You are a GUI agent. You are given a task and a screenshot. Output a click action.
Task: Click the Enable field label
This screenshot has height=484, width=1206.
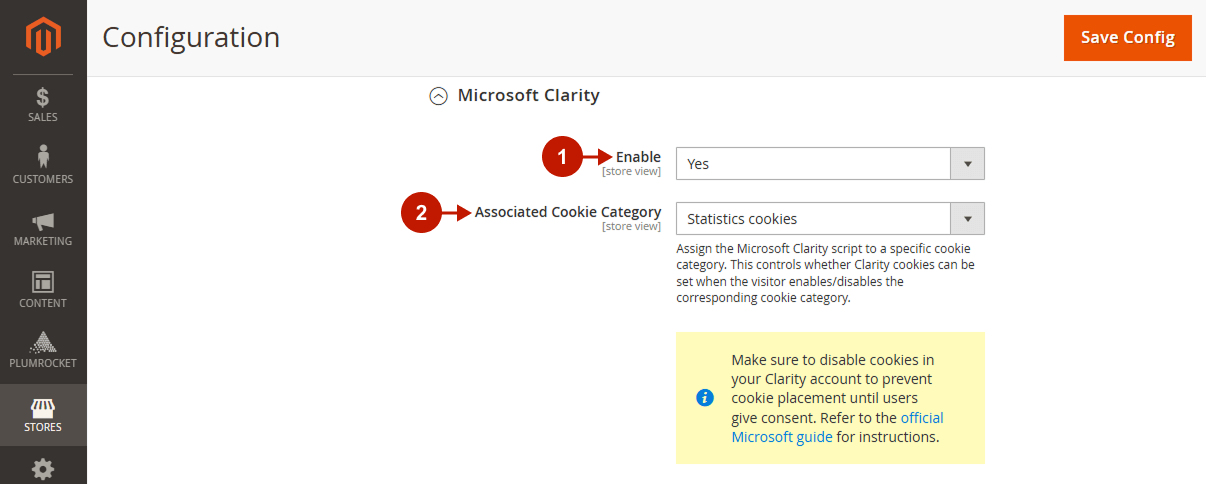(x=638, y=157)
